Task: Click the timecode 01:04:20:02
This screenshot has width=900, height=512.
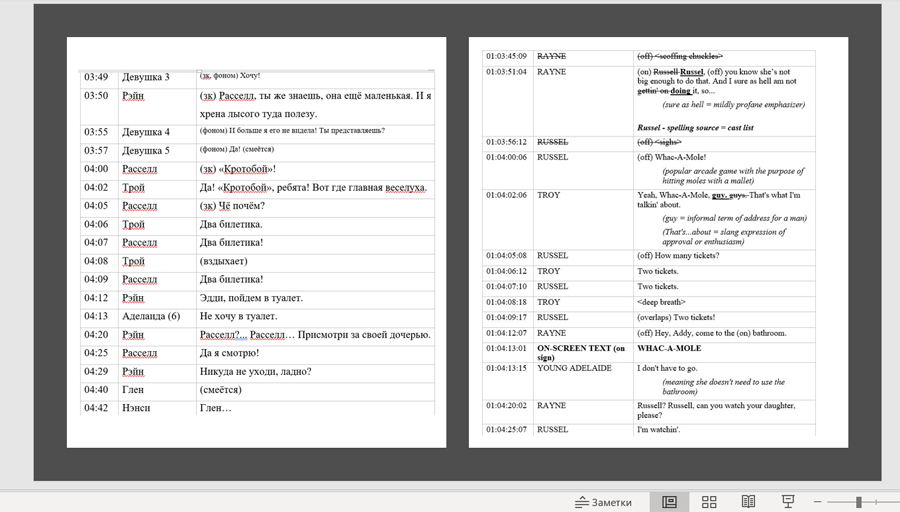Action: (x=506, y=406)
